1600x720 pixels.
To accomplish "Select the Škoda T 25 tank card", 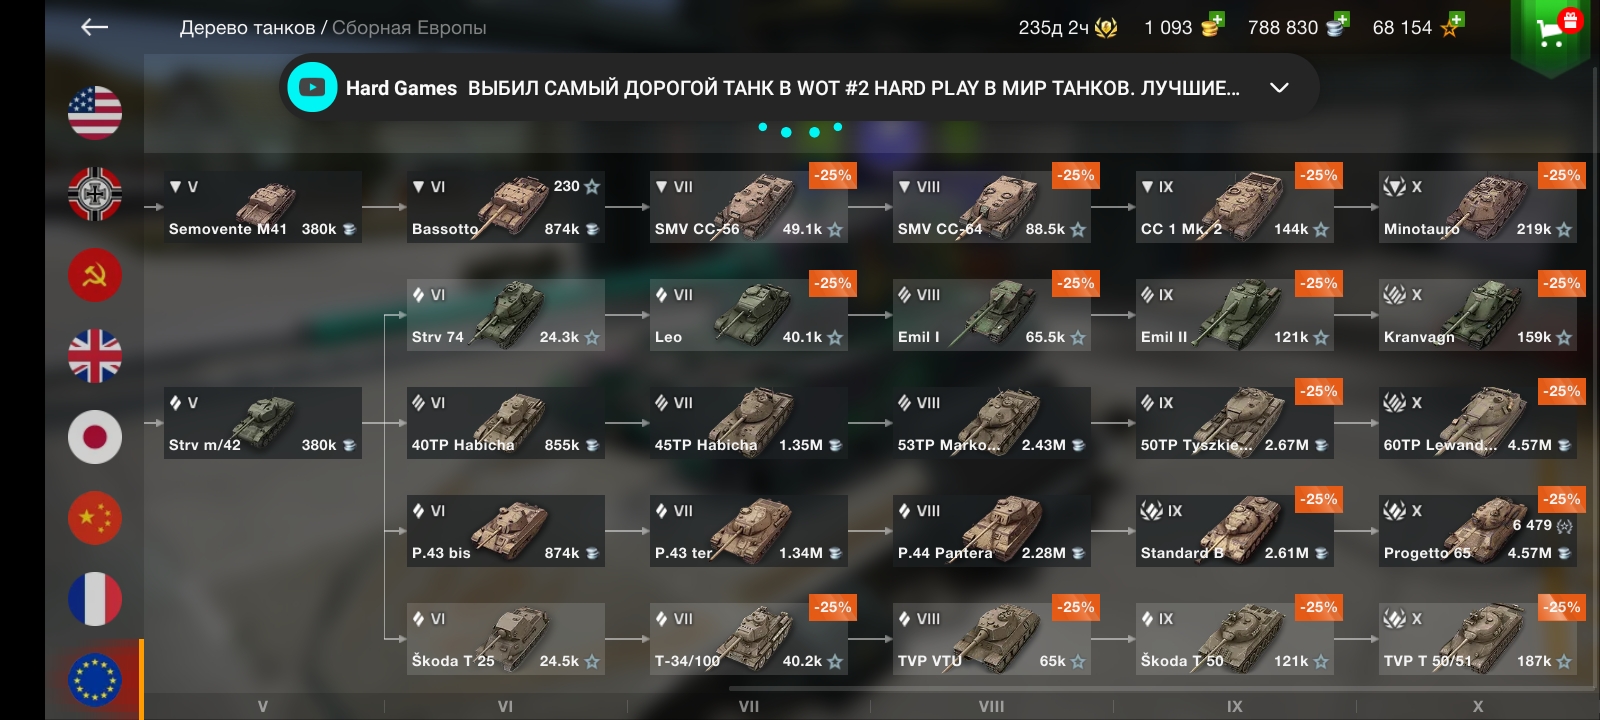I will click(x=506, y=639).
